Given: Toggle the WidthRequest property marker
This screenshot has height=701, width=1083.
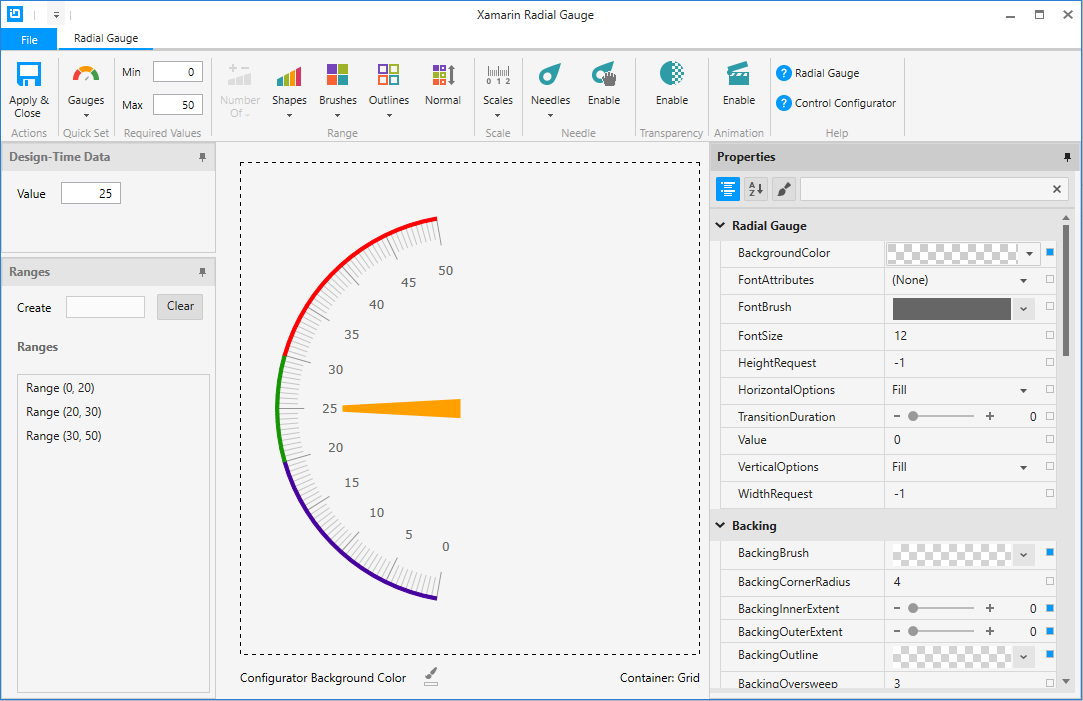Looking at the screenshot, I should pyautogui.click(x=1050, y=493).
